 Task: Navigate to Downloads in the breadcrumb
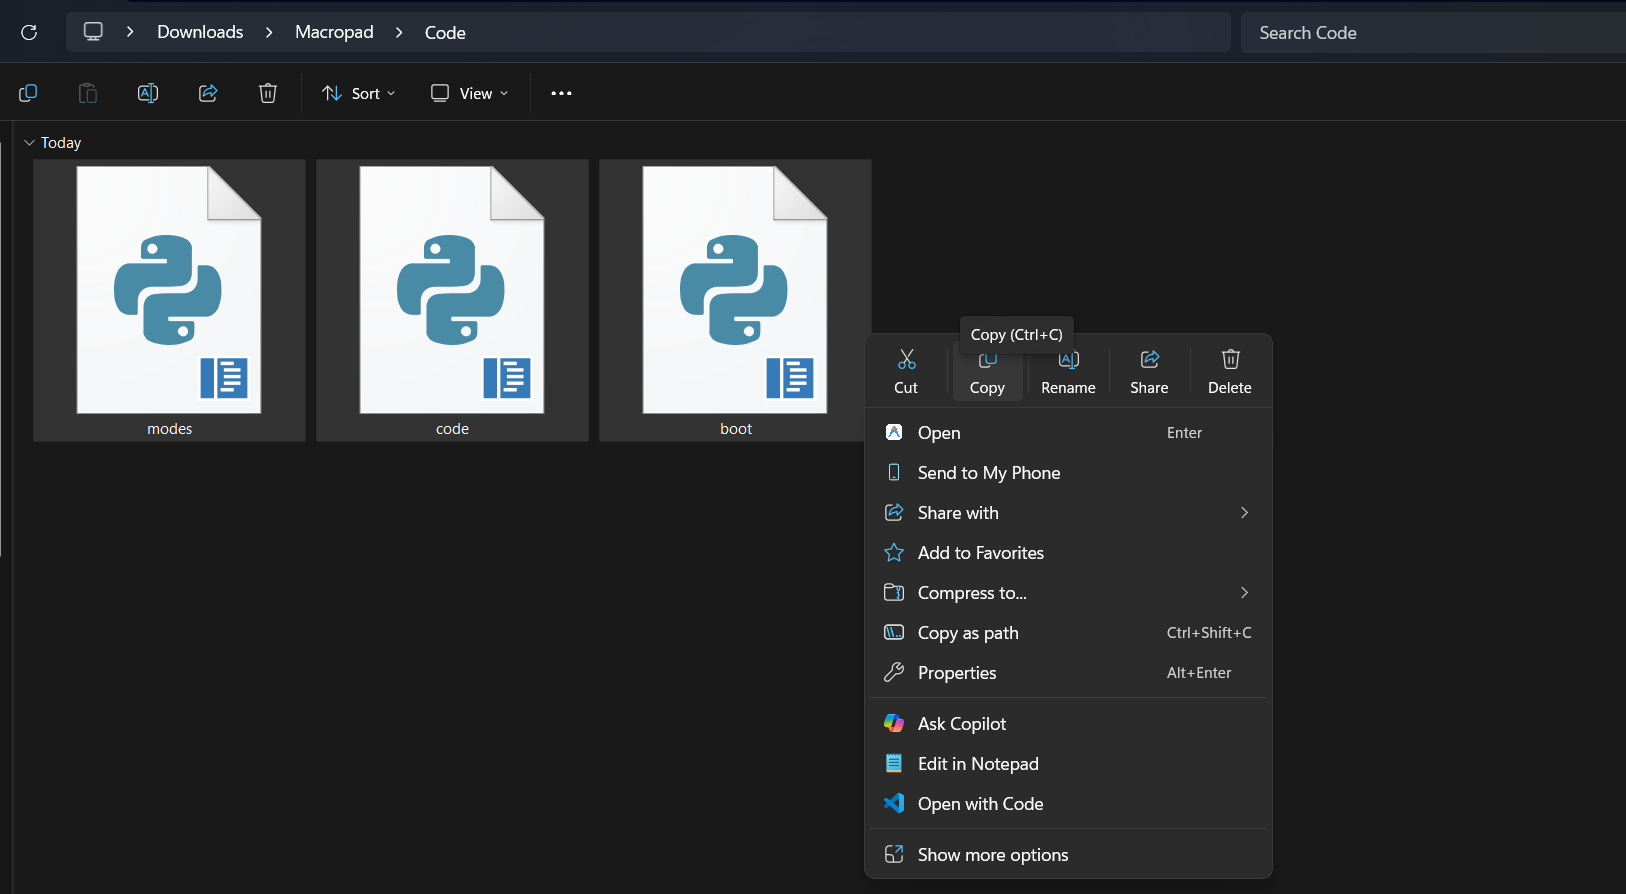click(200, 32)
